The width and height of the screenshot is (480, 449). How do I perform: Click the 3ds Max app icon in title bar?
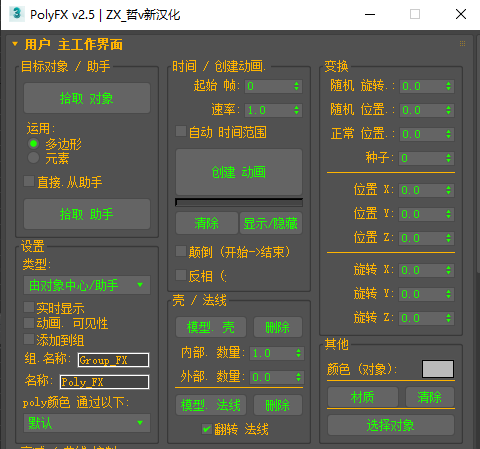pos(16,14)
